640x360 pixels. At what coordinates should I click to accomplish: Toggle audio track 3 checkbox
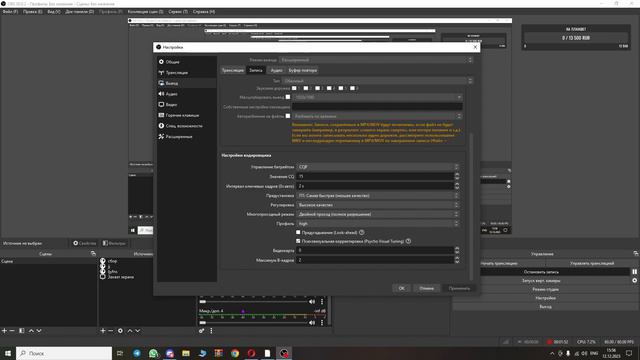click(318, 88)
